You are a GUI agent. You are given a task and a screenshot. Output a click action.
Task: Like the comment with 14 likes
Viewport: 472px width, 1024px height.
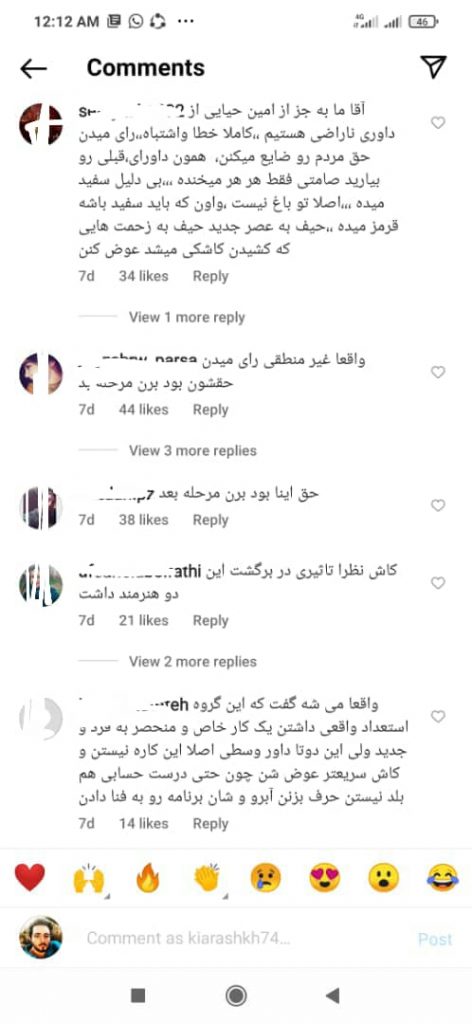click(x=438, y=716)
